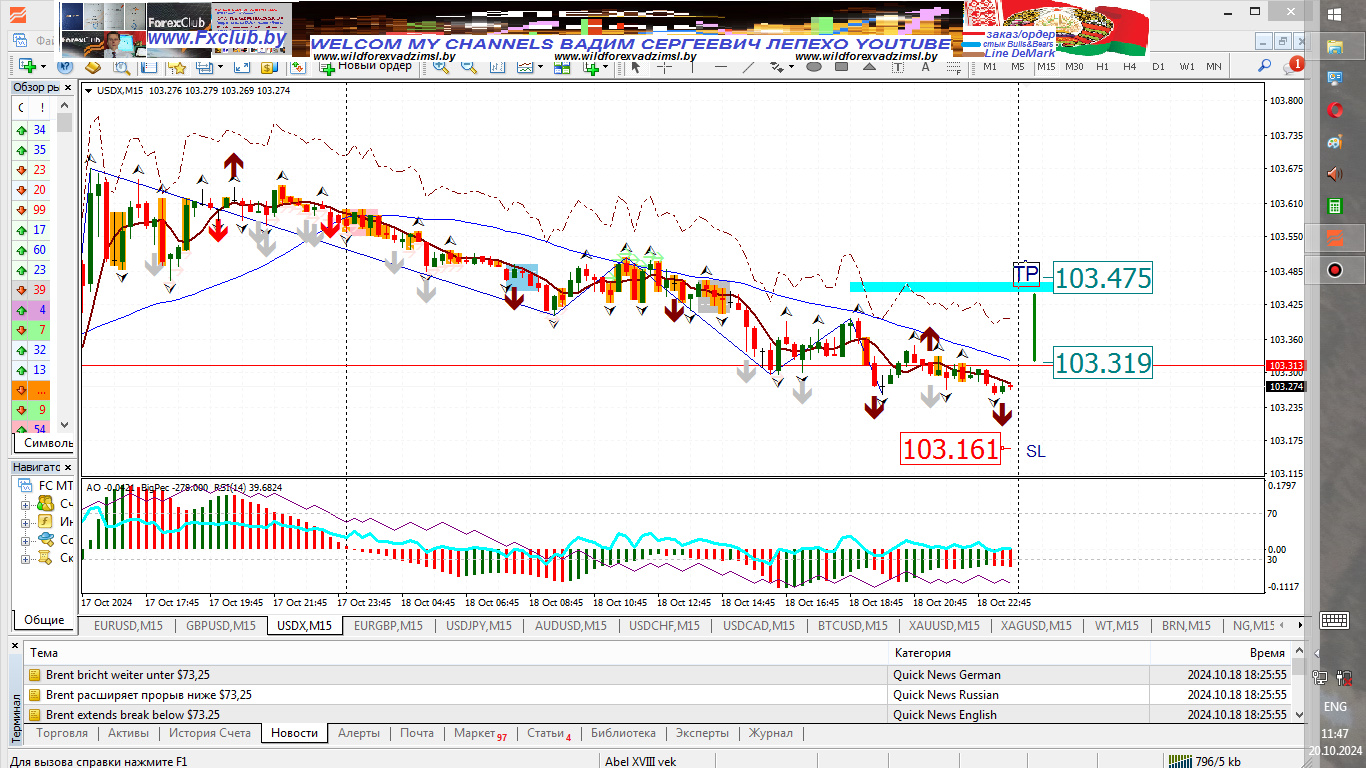Screen dimensions: 1366x768
Task: Expand the Navigator node with scroll icon
Action: 25,558
